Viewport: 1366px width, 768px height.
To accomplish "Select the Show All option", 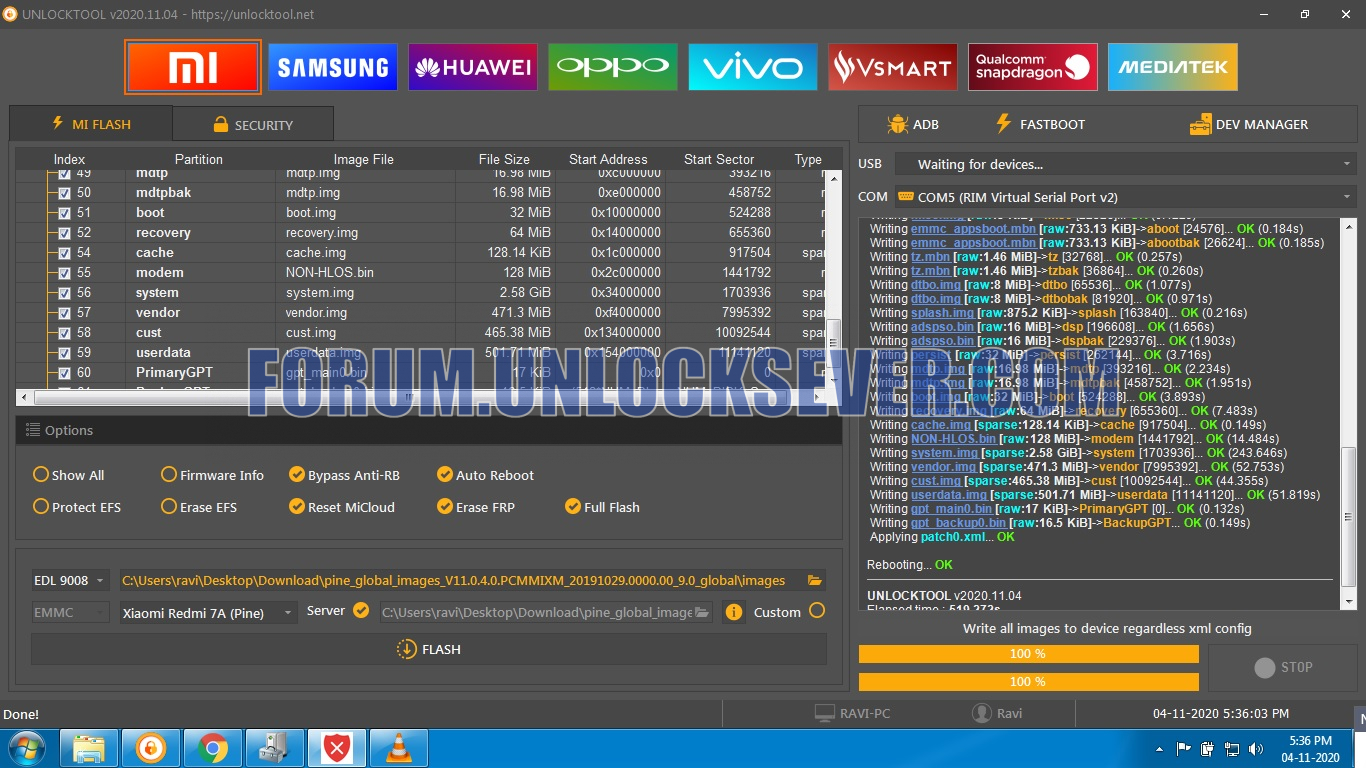I will click(x=68, y=475).
